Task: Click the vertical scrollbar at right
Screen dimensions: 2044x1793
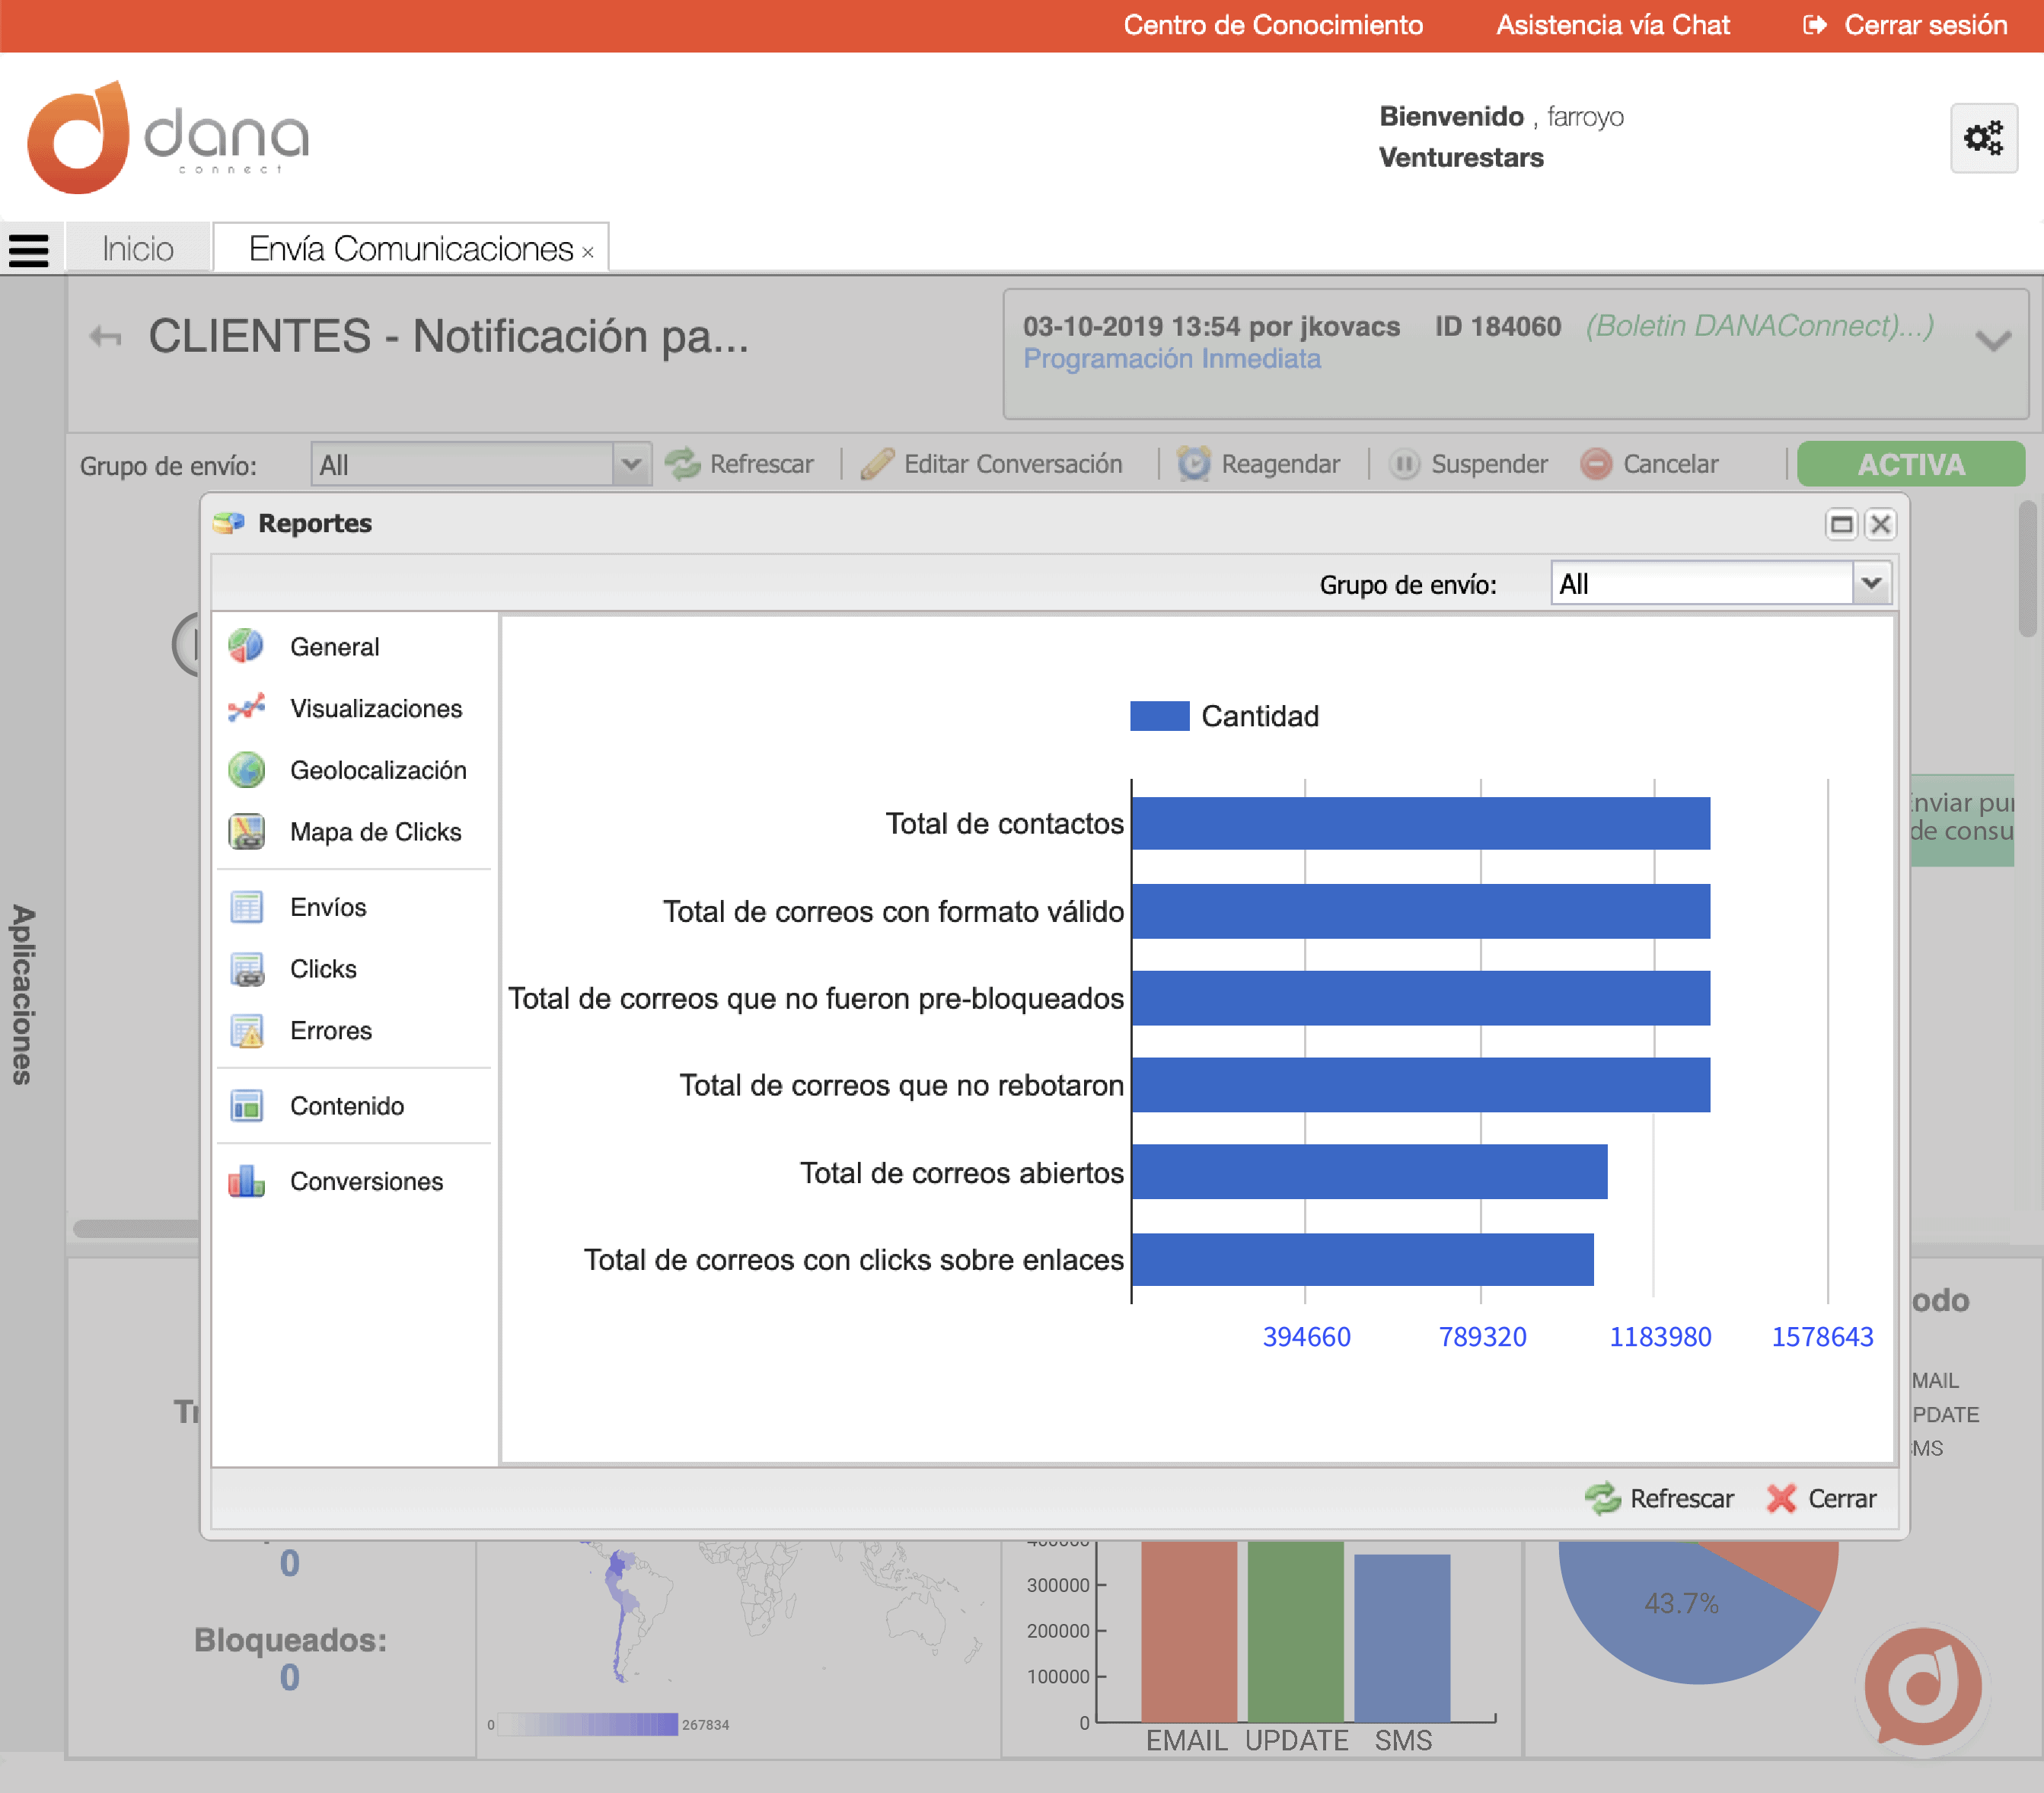Action: point(2028,569)
